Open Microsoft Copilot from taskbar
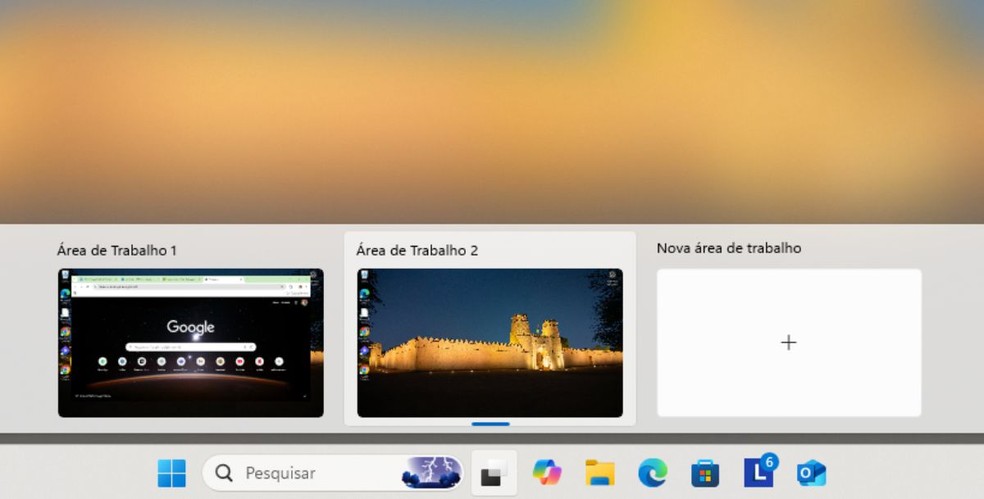 pyautogui.click(x=547, y=473)
